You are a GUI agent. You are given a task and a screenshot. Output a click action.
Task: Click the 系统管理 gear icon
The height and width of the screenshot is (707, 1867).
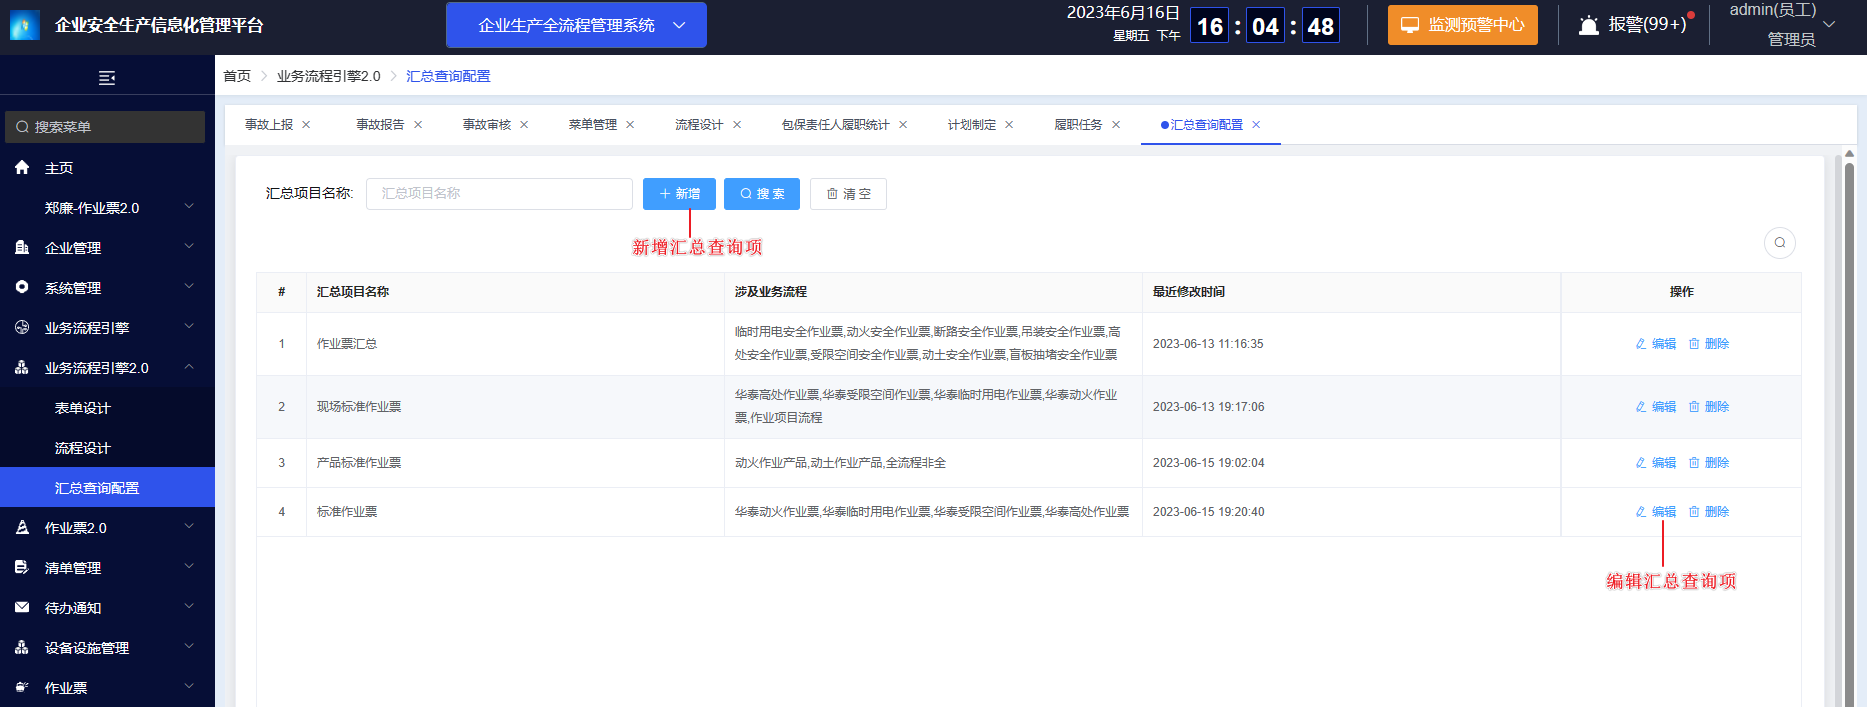(x=22, y=287)
